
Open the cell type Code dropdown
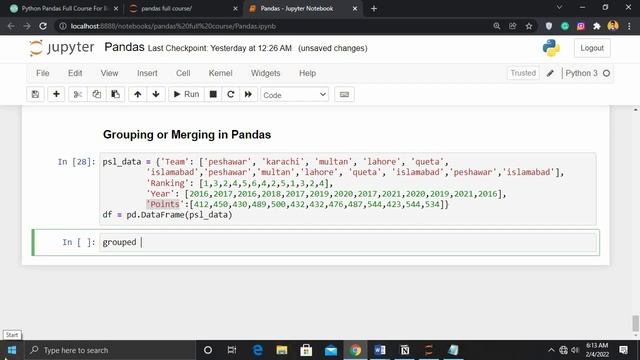tap(294, 95)
